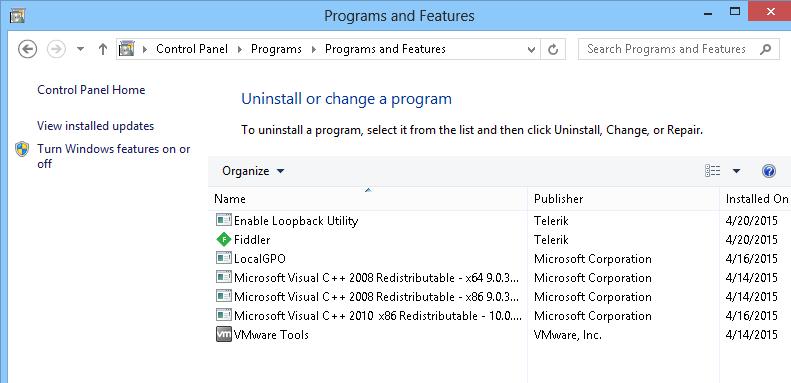Click the green Fiddler icon
The width and height of the screenshot is (791, 383).
tap(223, 239)
